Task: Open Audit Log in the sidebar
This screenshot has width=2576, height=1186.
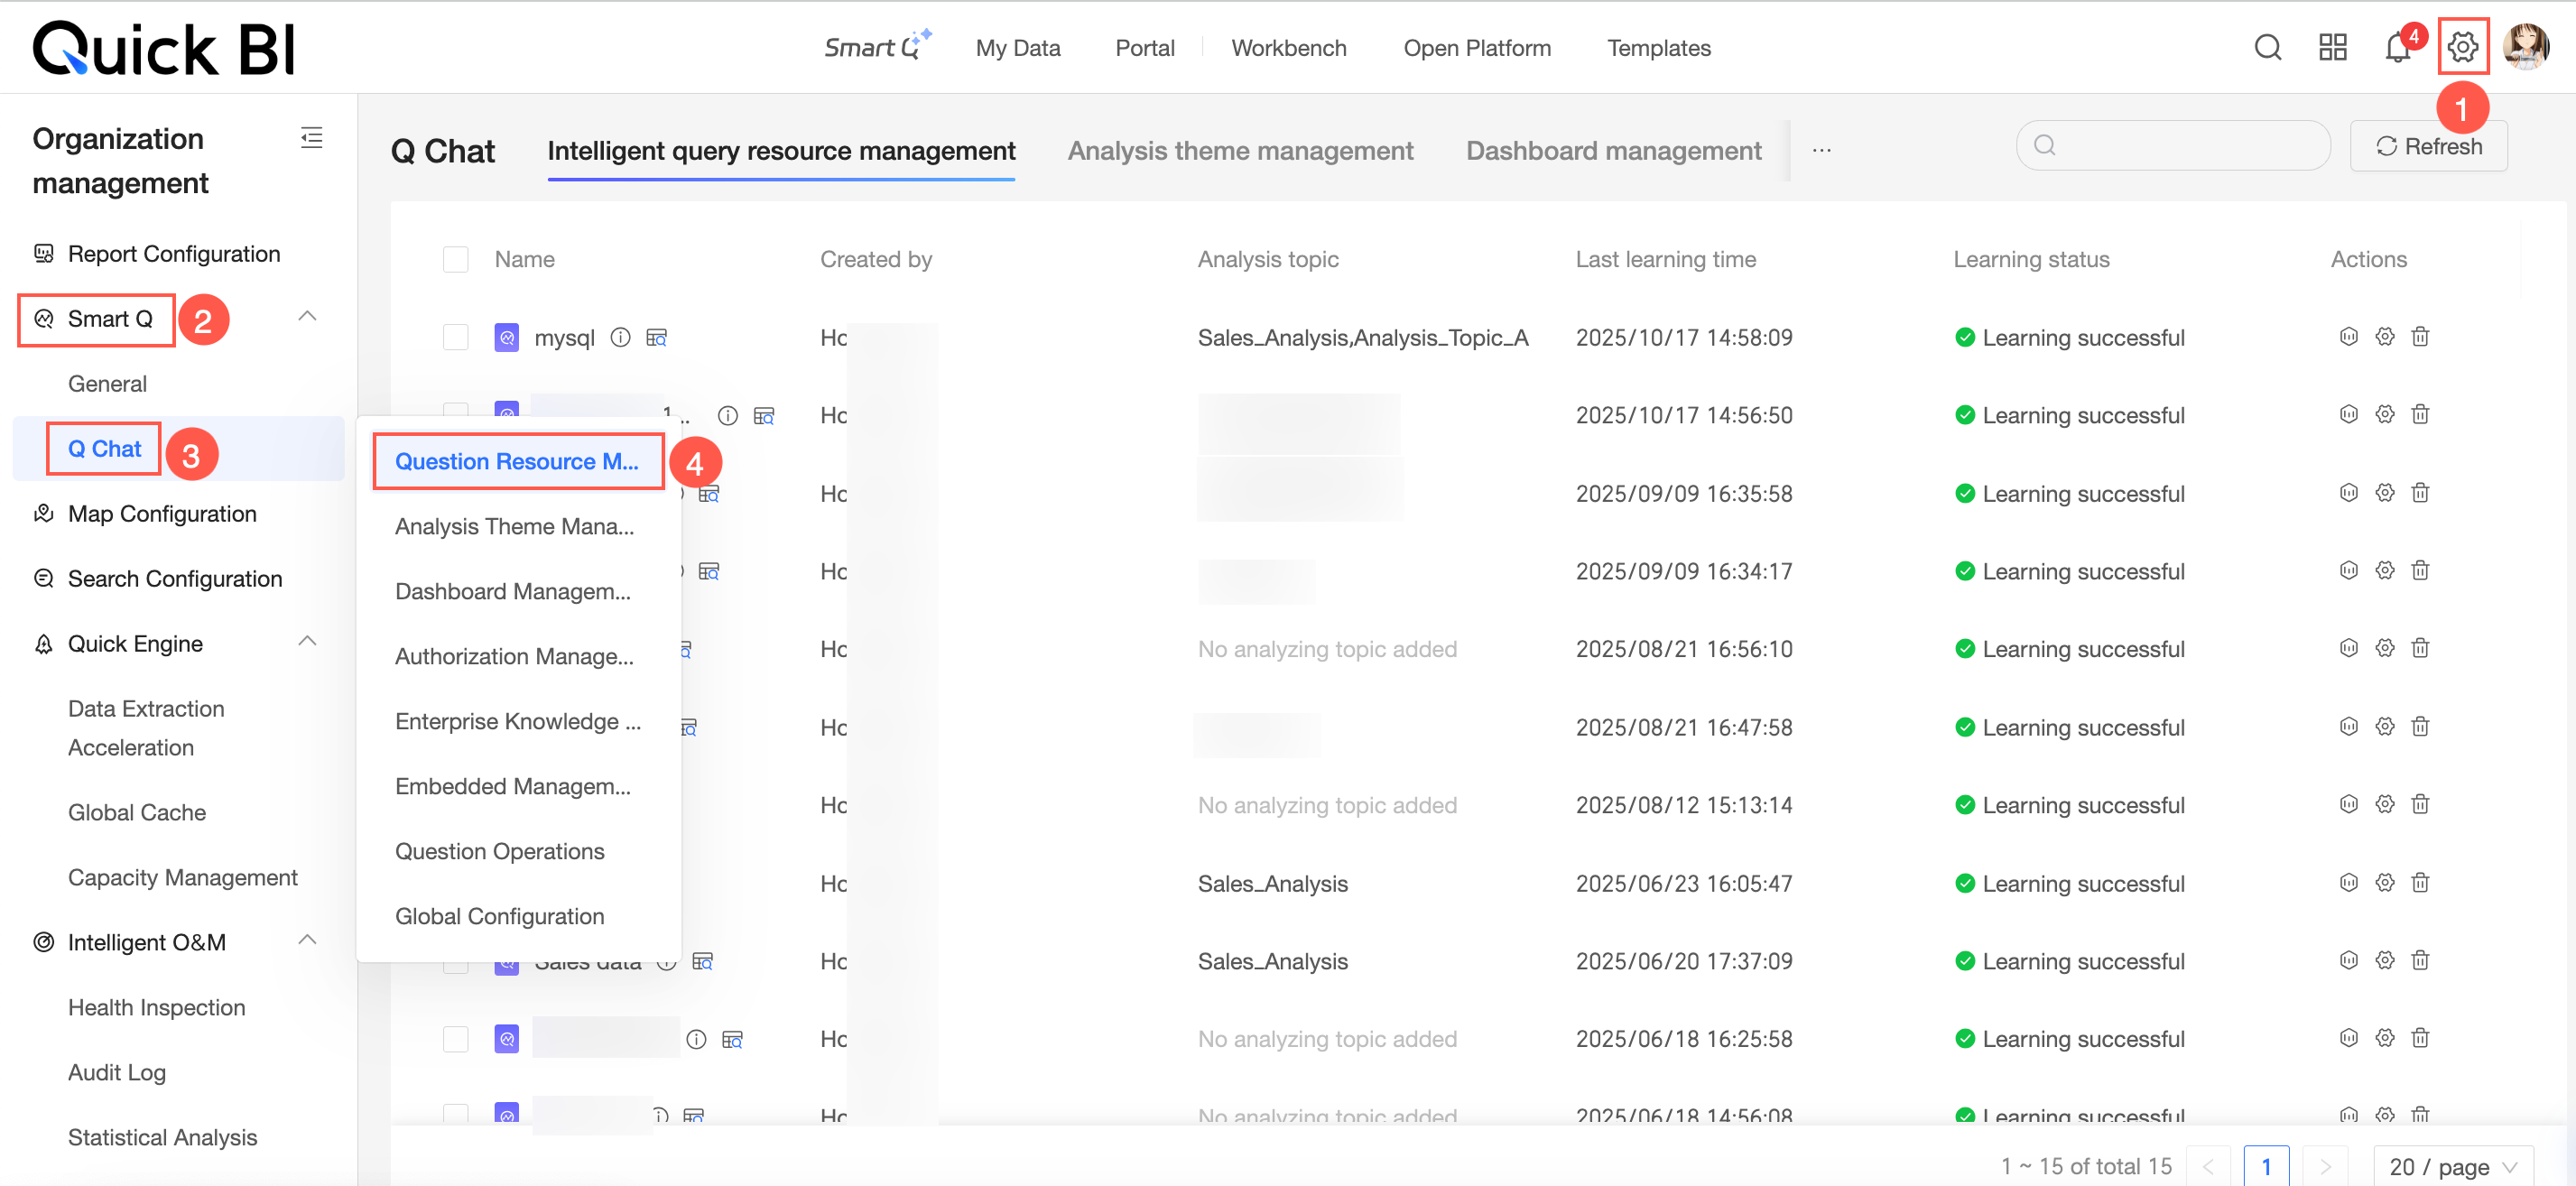Action: [117, 1072]
